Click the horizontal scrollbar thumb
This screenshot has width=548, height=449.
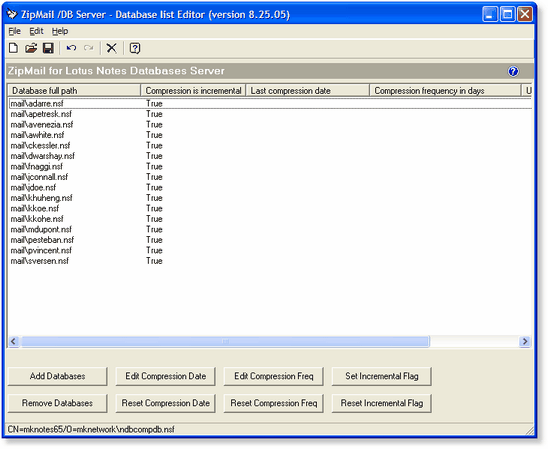(x=225, y=341)
